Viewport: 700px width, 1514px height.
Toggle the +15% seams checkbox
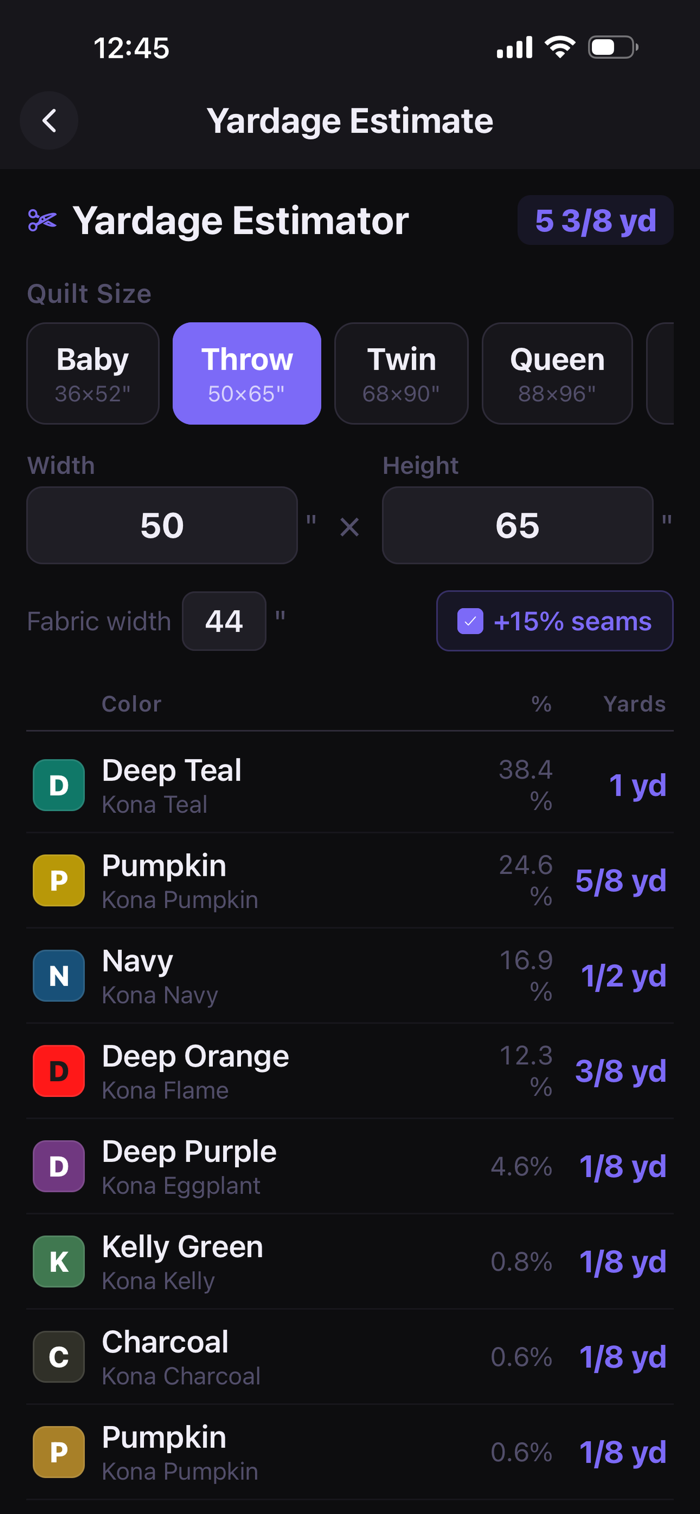point(470,621)
